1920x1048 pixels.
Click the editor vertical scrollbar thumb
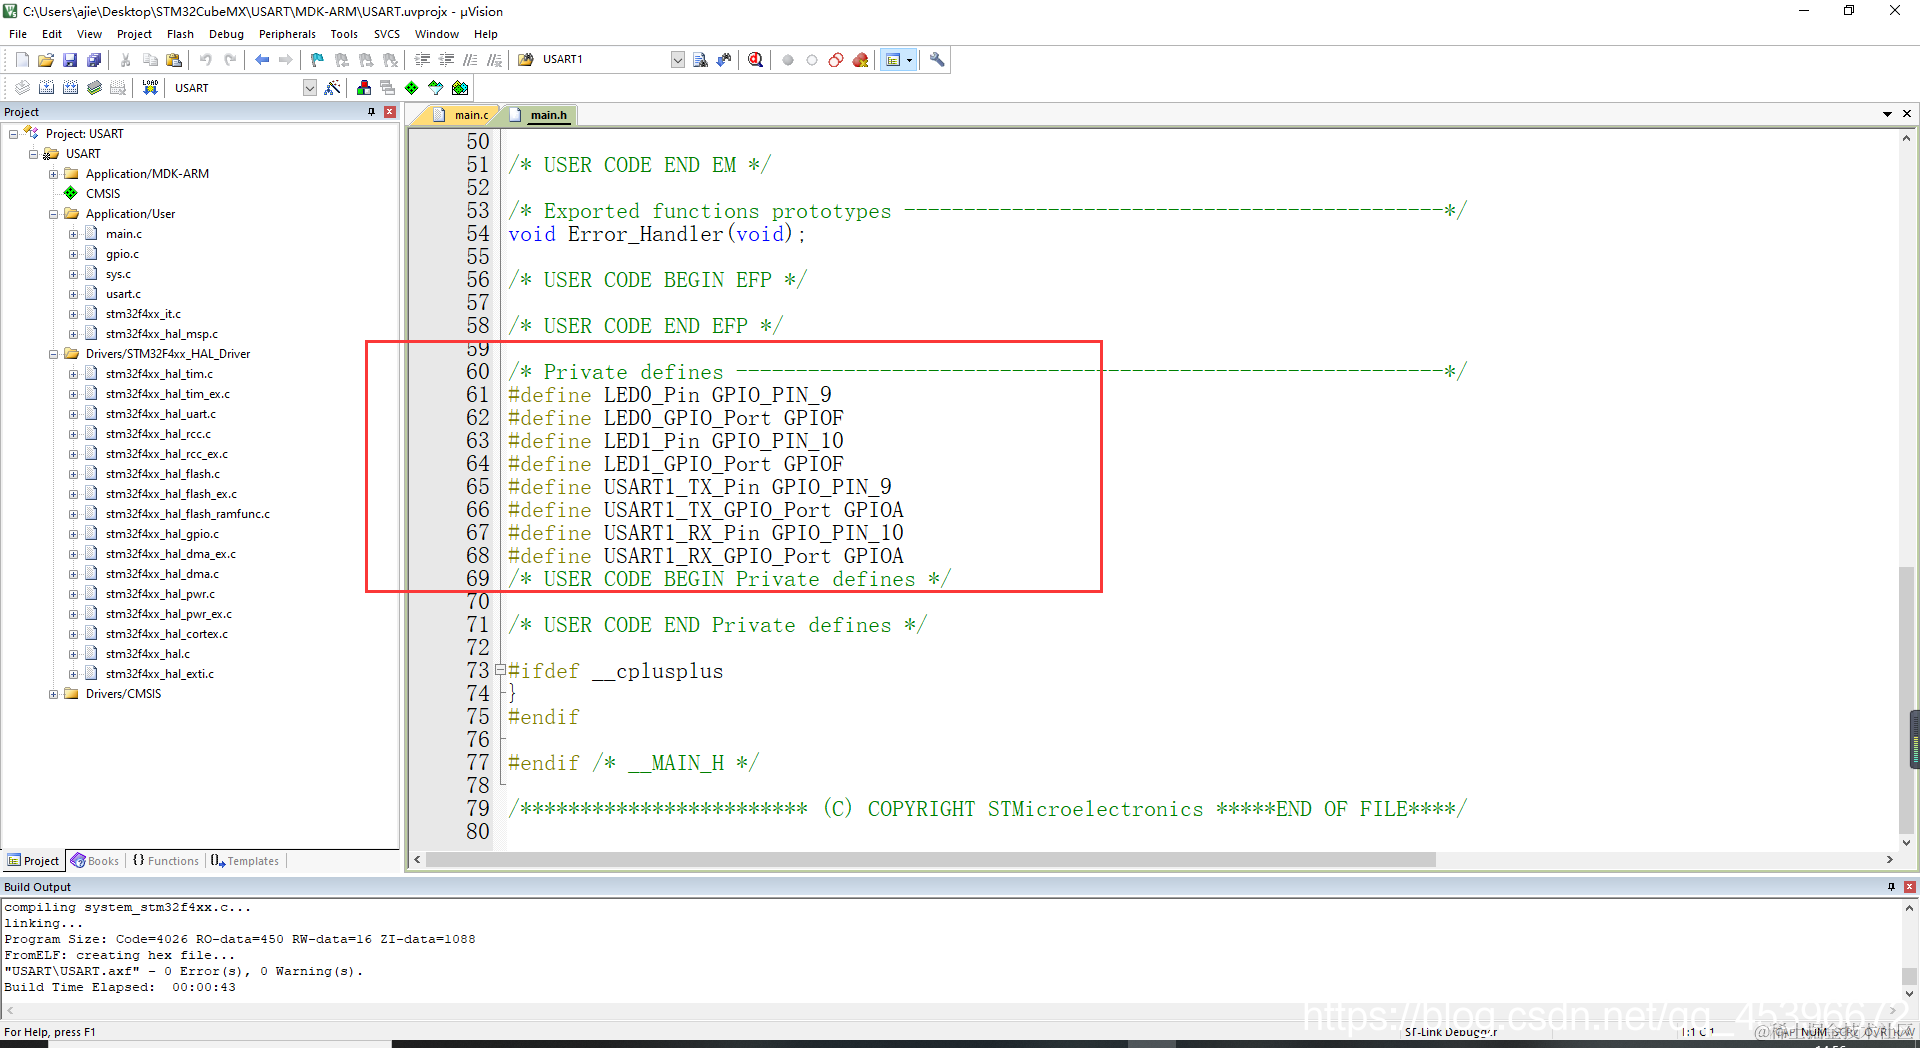coord(1906,698)
